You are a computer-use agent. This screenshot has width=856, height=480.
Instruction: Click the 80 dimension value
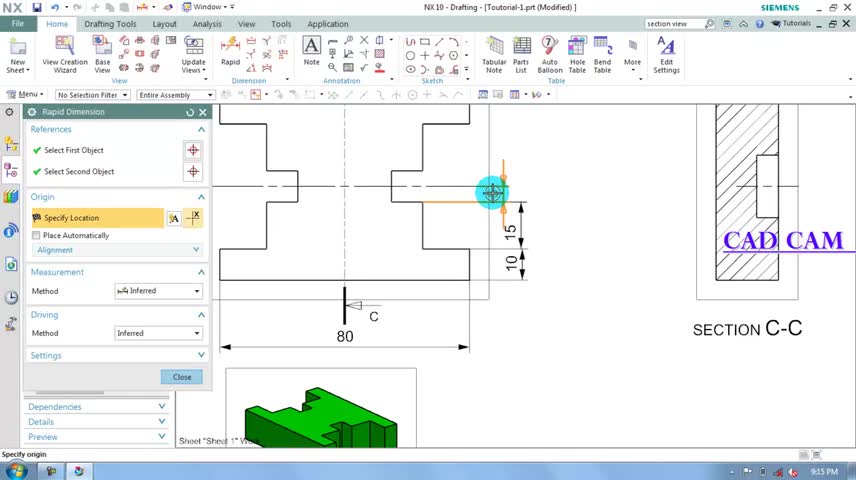pos(344,336)
